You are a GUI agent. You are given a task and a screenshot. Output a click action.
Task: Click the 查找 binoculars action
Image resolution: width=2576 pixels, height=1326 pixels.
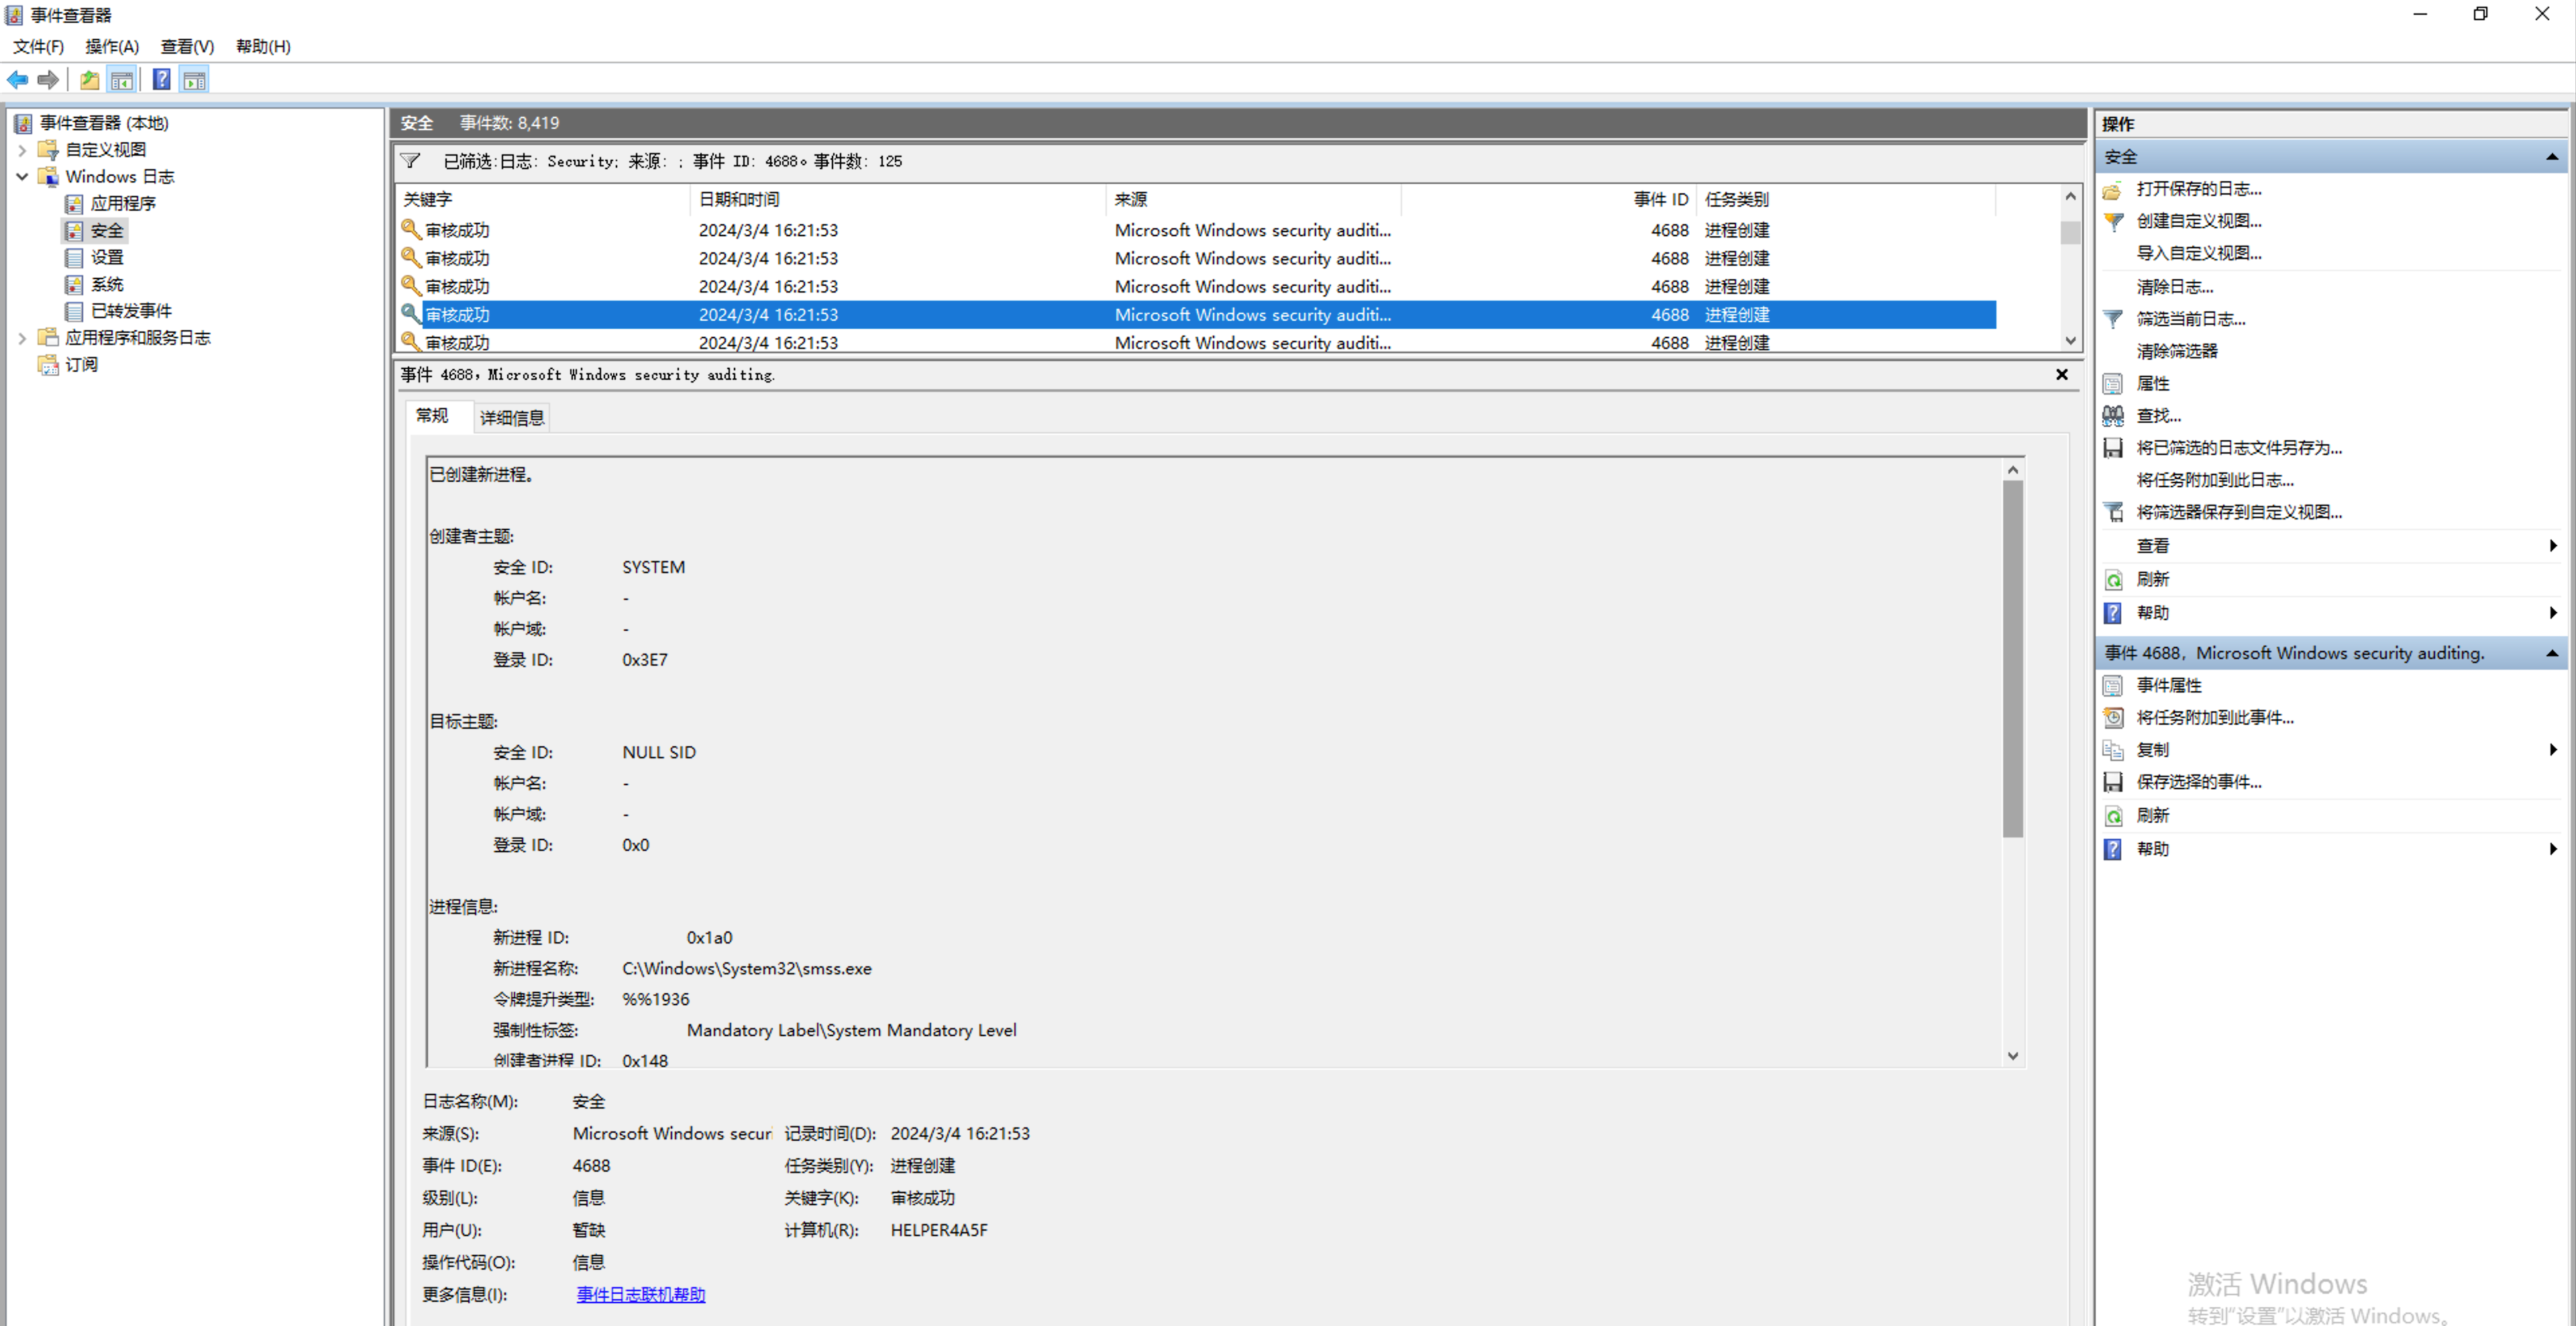pos(2158,415)
